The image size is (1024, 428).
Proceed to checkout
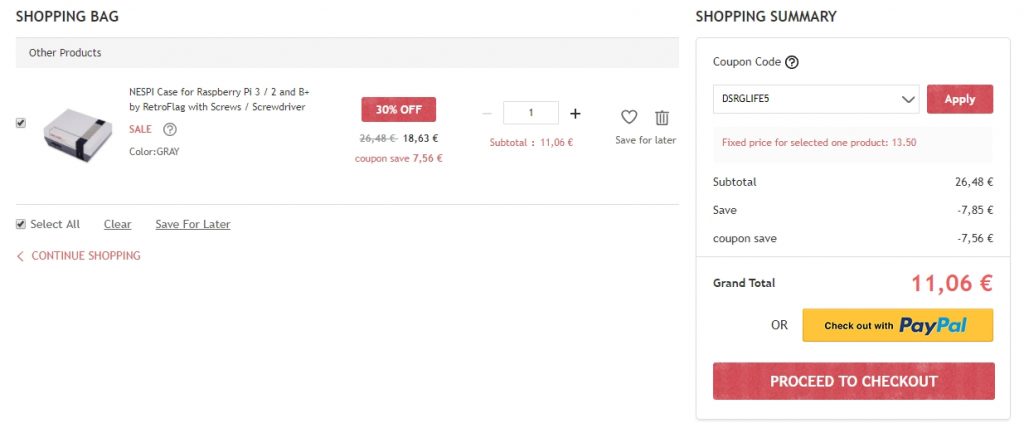[x=853, y=381]
